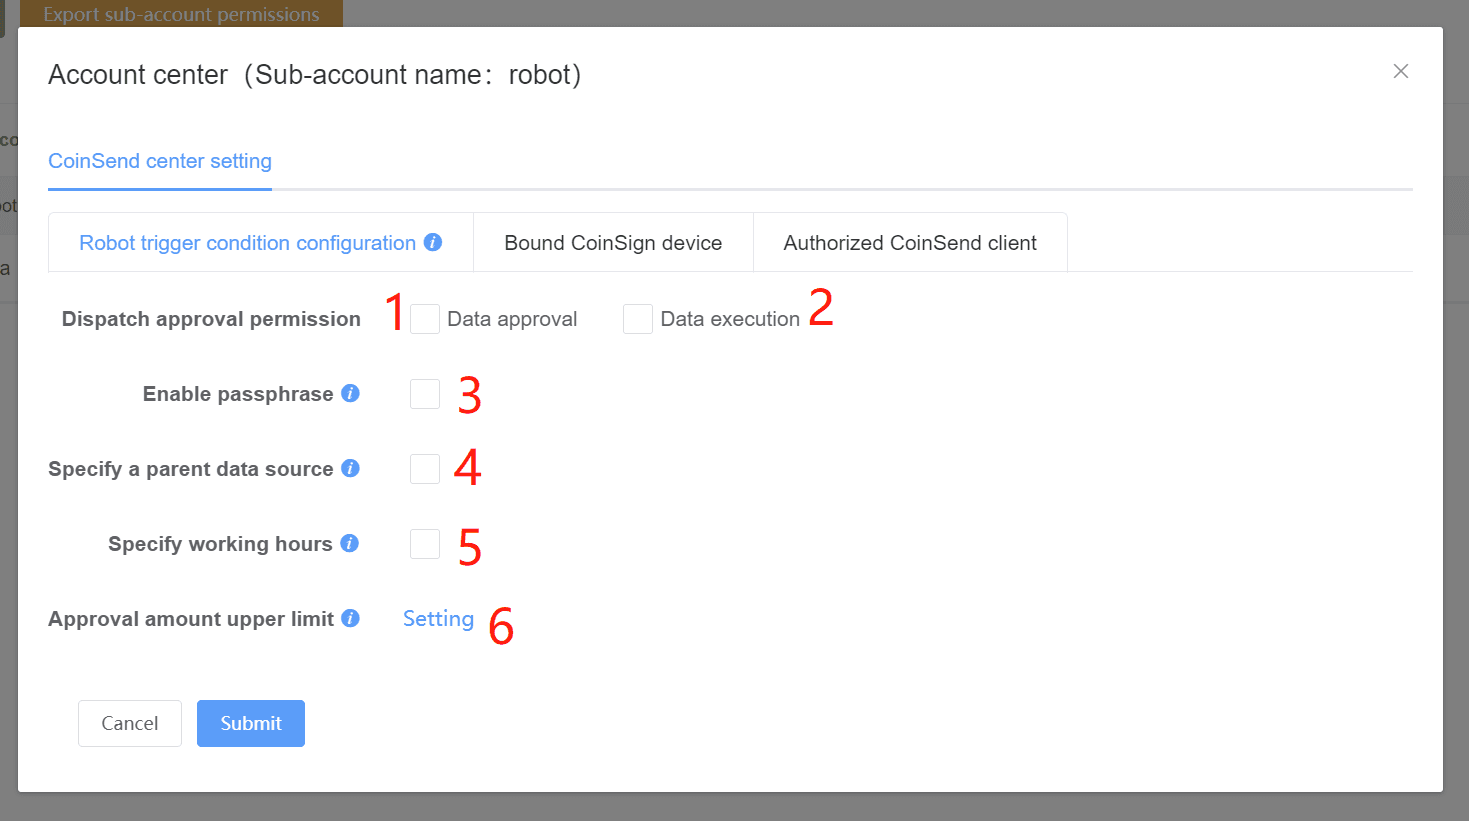Click the CoinSend center setting tab
This screenshot has width=1469, height=821.
pyautogui.click(x=159, y=160)
